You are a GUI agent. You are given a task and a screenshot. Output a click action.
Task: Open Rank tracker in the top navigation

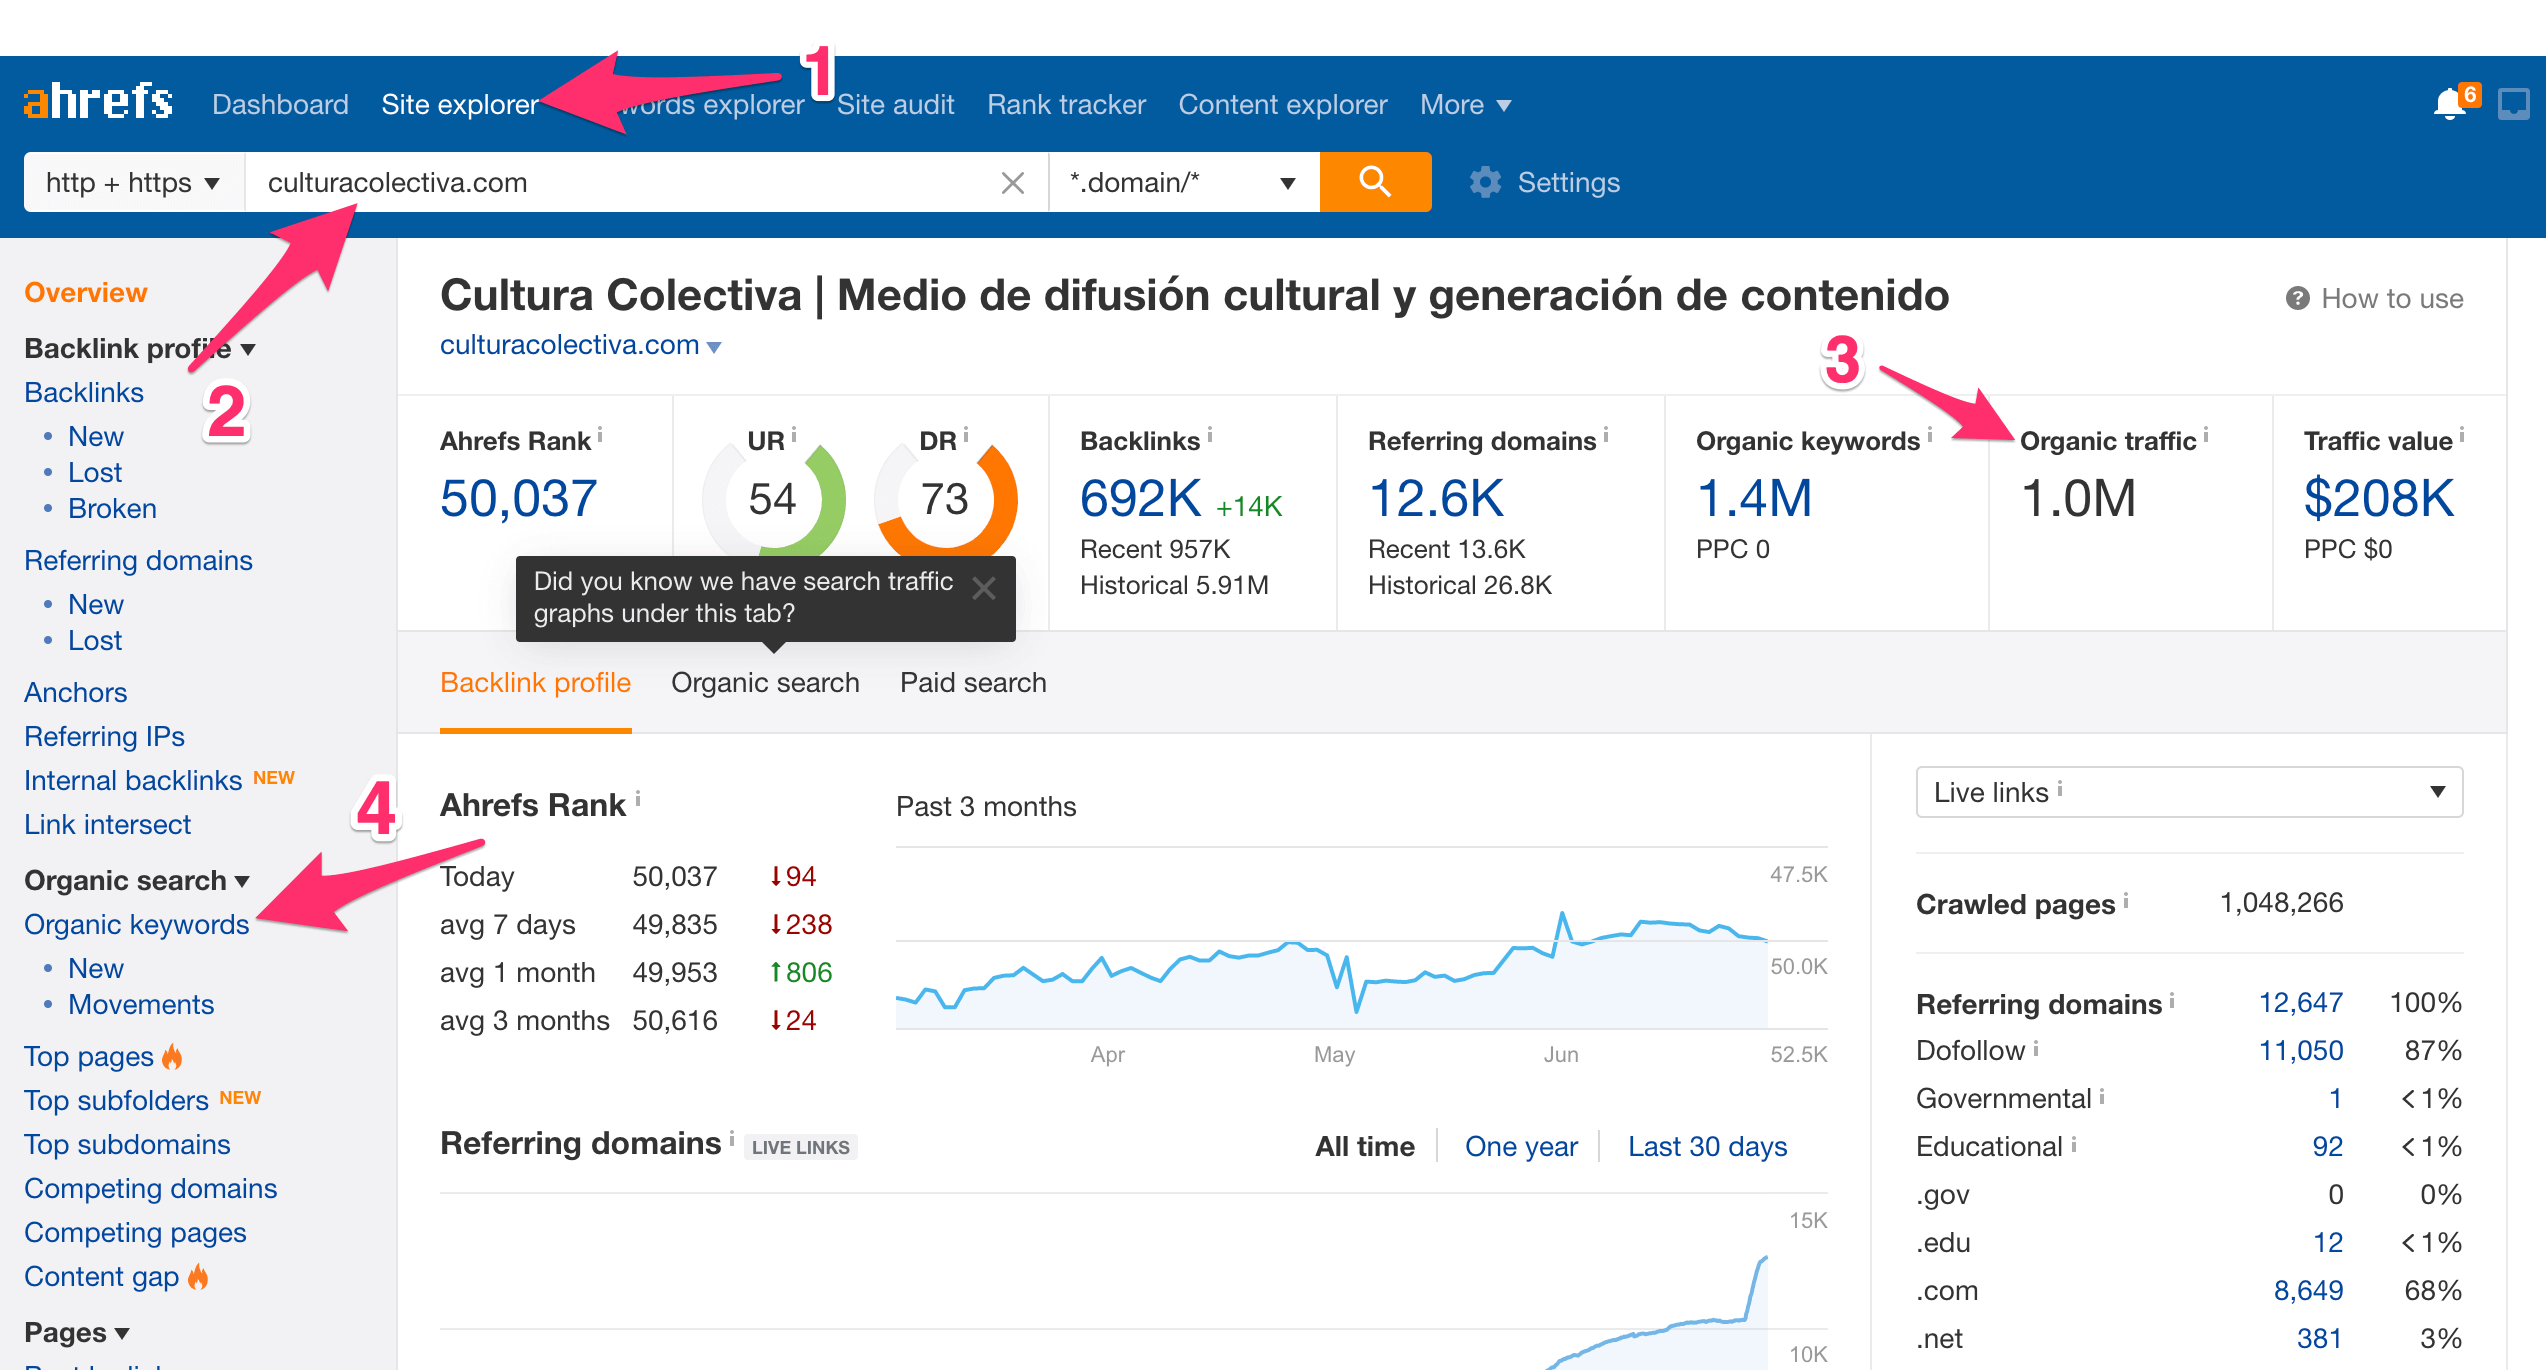[x=1066, y=104]
